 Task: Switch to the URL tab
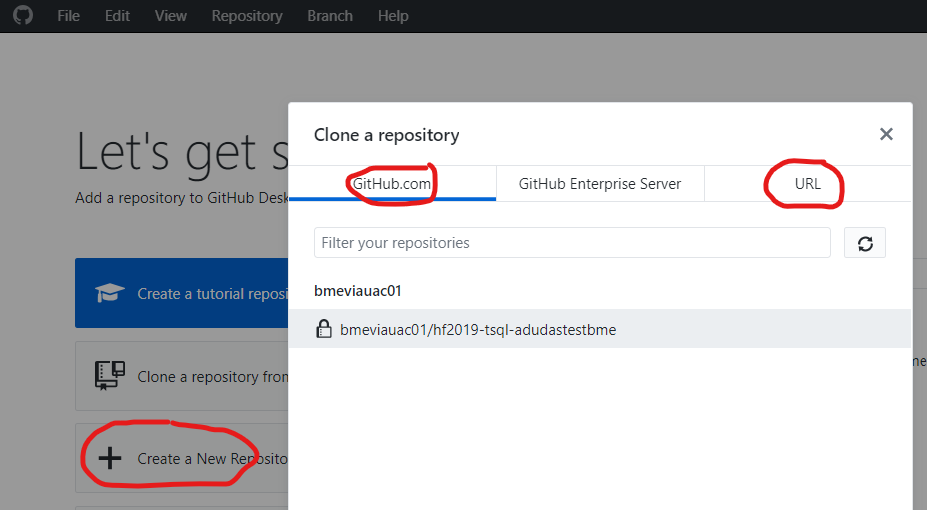pyautogui.click(x=807, y=184)
